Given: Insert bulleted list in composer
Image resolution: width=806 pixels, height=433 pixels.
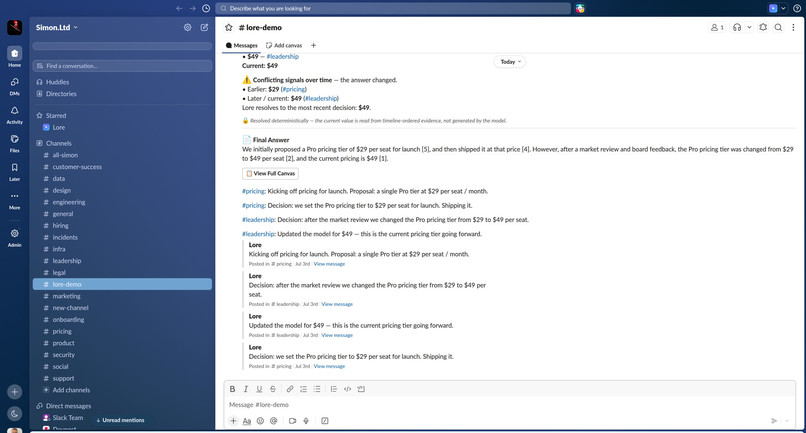Looking at the screenshot, I should click(x=317, y=389).
